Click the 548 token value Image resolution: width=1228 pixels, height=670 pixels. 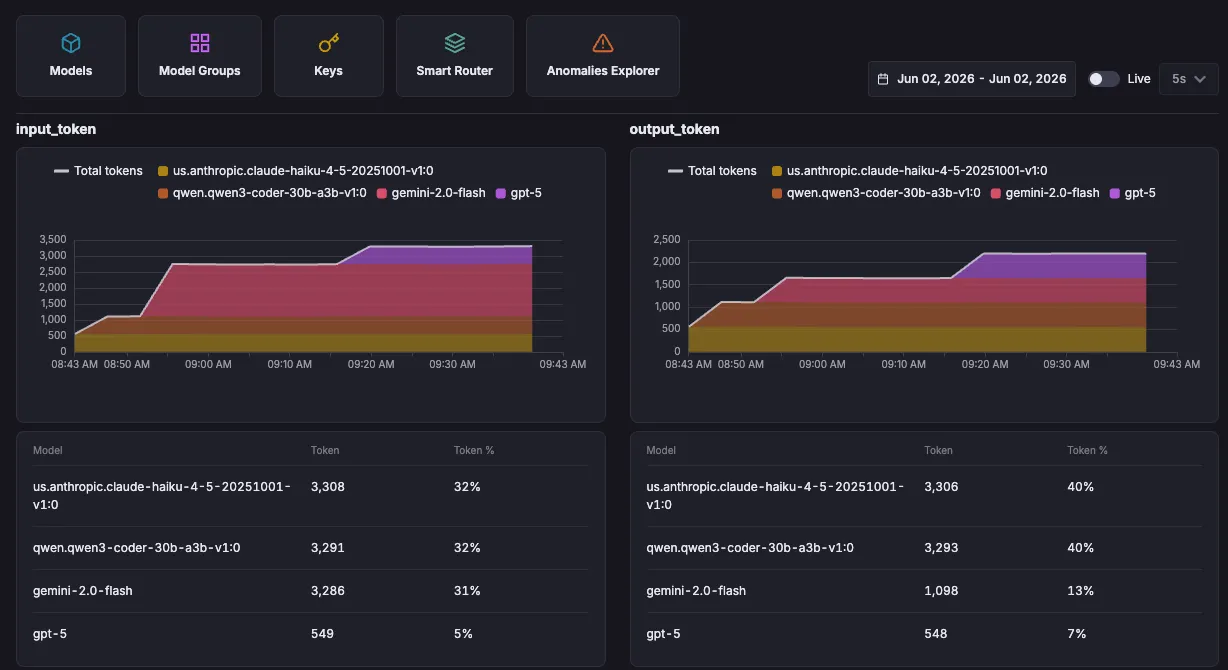coord(936,634)
